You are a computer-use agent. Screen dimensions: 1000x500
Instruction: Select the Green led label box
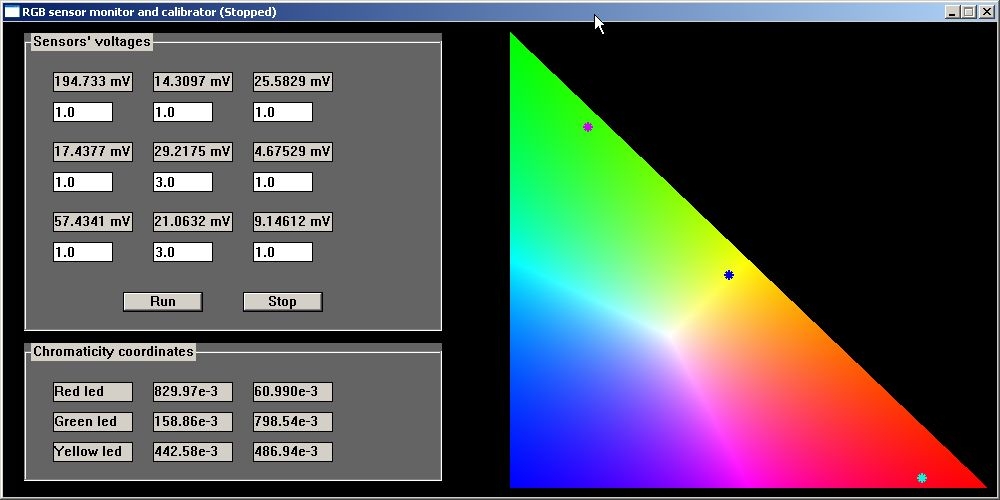click(93, 422)
